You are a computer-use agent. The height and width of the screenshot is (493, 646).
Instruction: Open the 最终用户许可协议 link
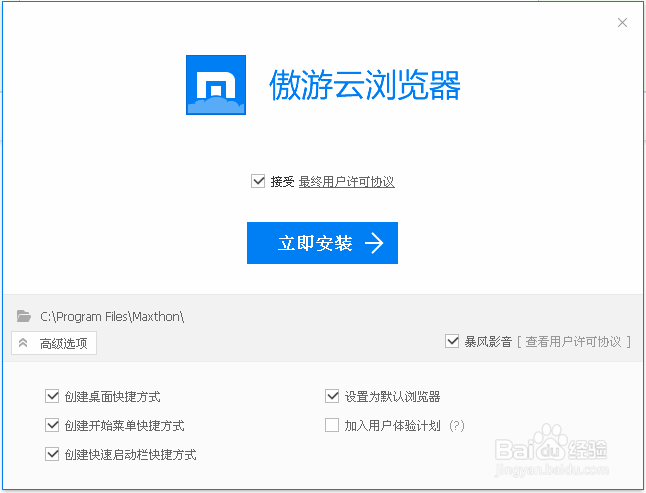click(x=346, y=182)
